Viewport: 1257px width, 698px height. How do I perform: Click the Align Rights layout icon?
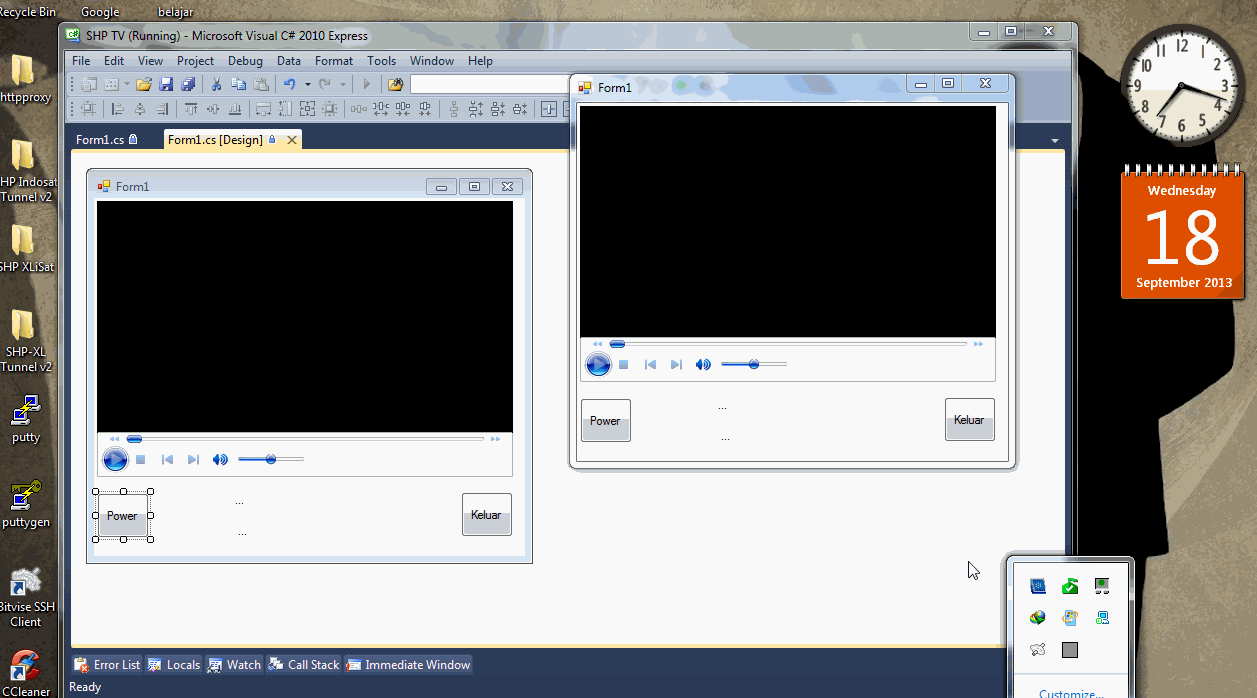(162, 109)
